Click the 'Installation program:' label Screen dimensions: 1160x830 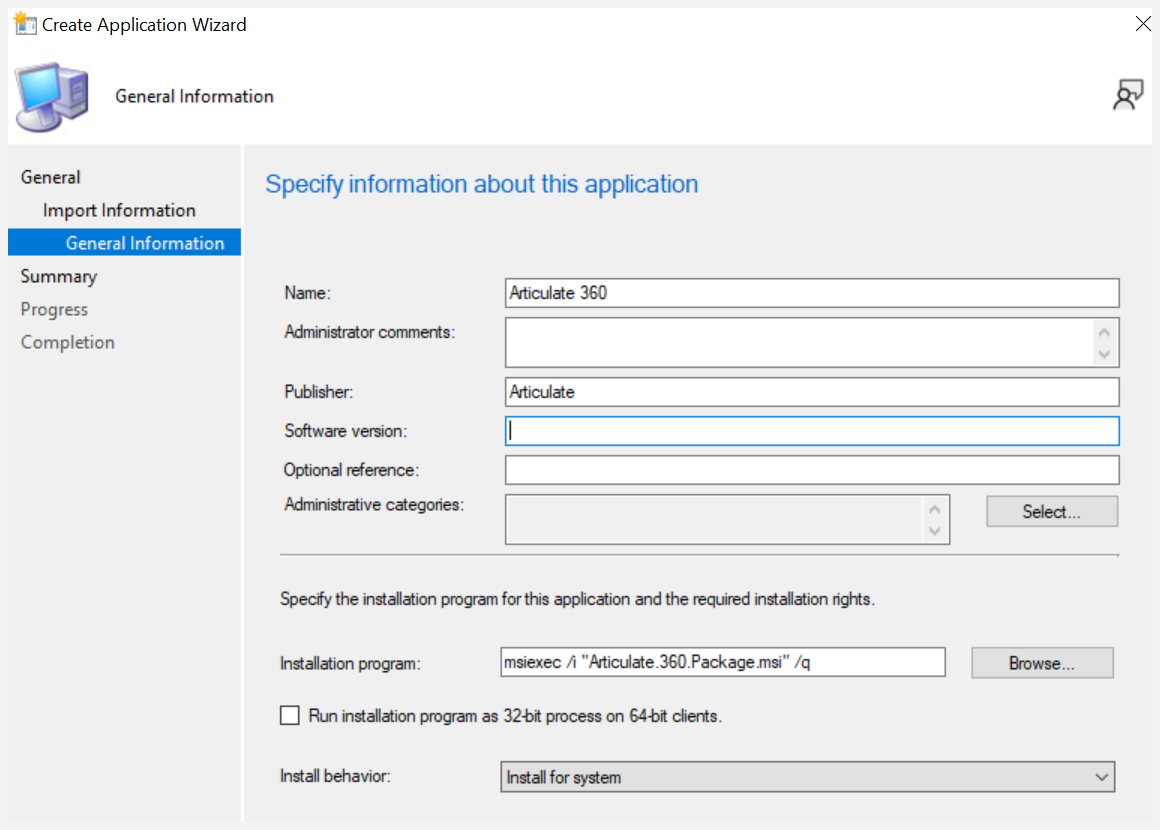coord(350,664)
